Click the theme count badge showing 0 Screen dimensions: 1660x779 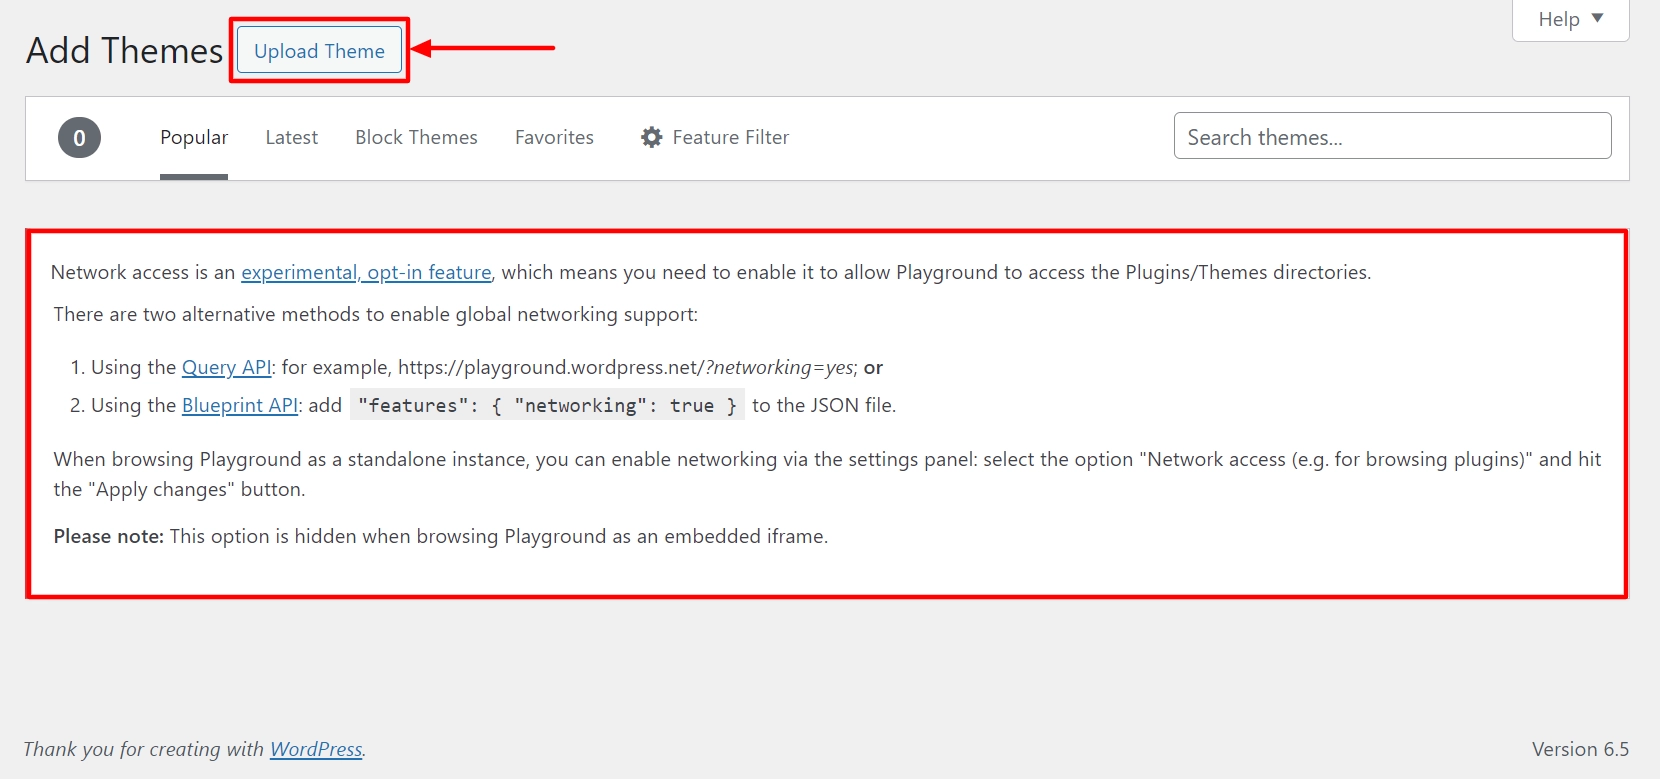(80, 138)
